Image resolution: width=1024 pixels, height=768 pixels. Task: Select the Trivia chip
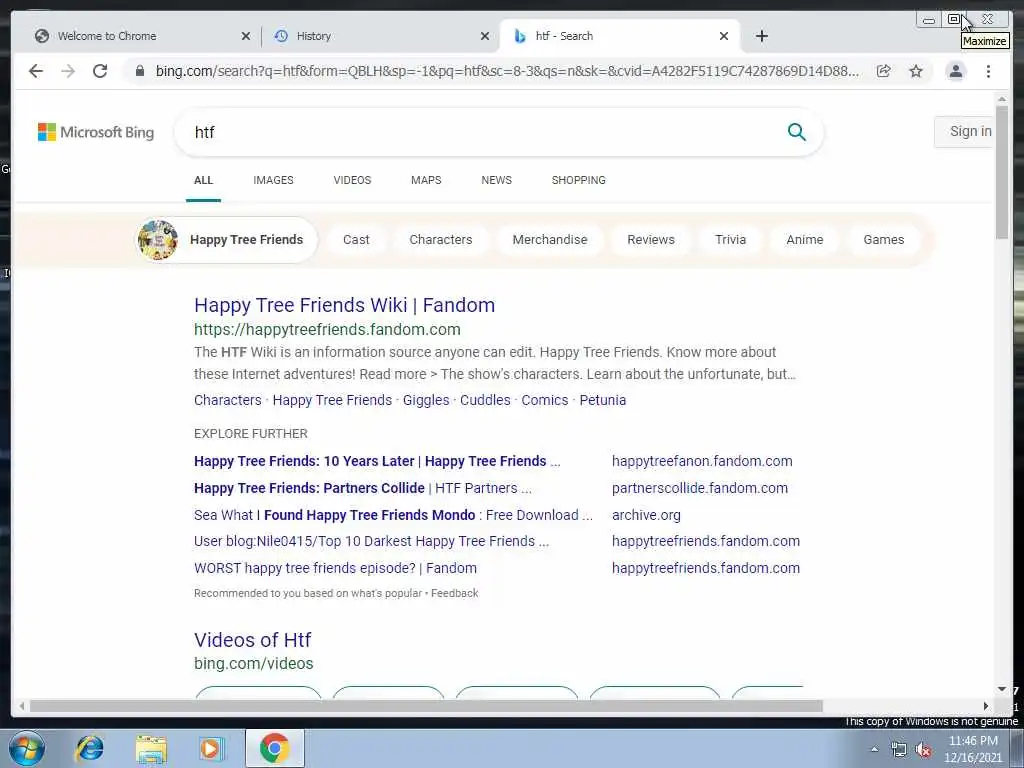pyautogui.click(x=730, y=240)
